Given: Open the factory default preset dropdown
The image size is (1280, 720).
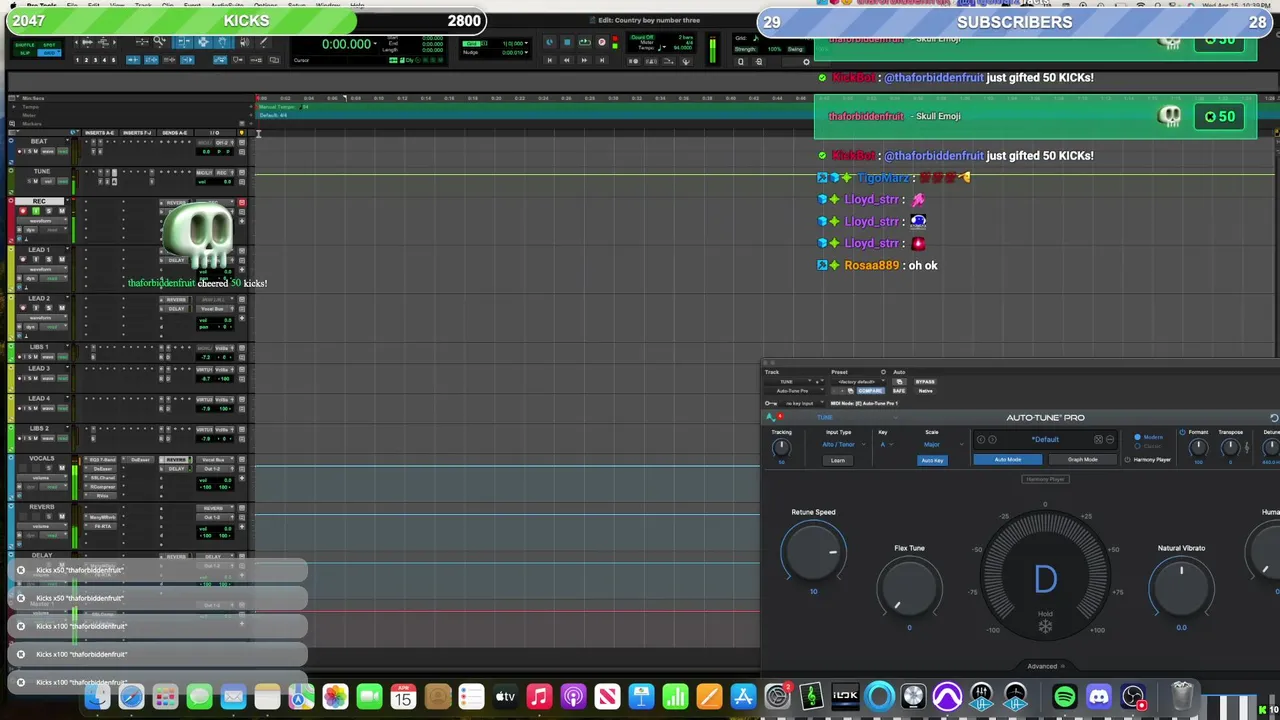Looking at the screenshot, I should (857, 381).
